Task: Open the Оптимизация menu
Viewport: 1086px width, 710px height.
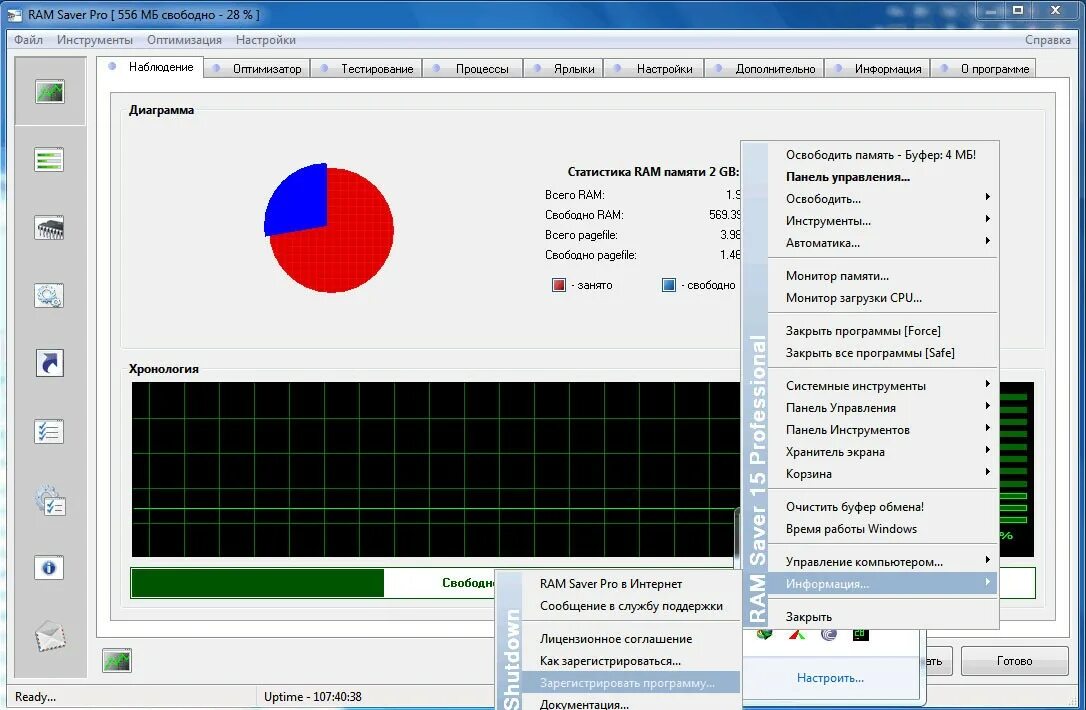Action: (184, 39)
